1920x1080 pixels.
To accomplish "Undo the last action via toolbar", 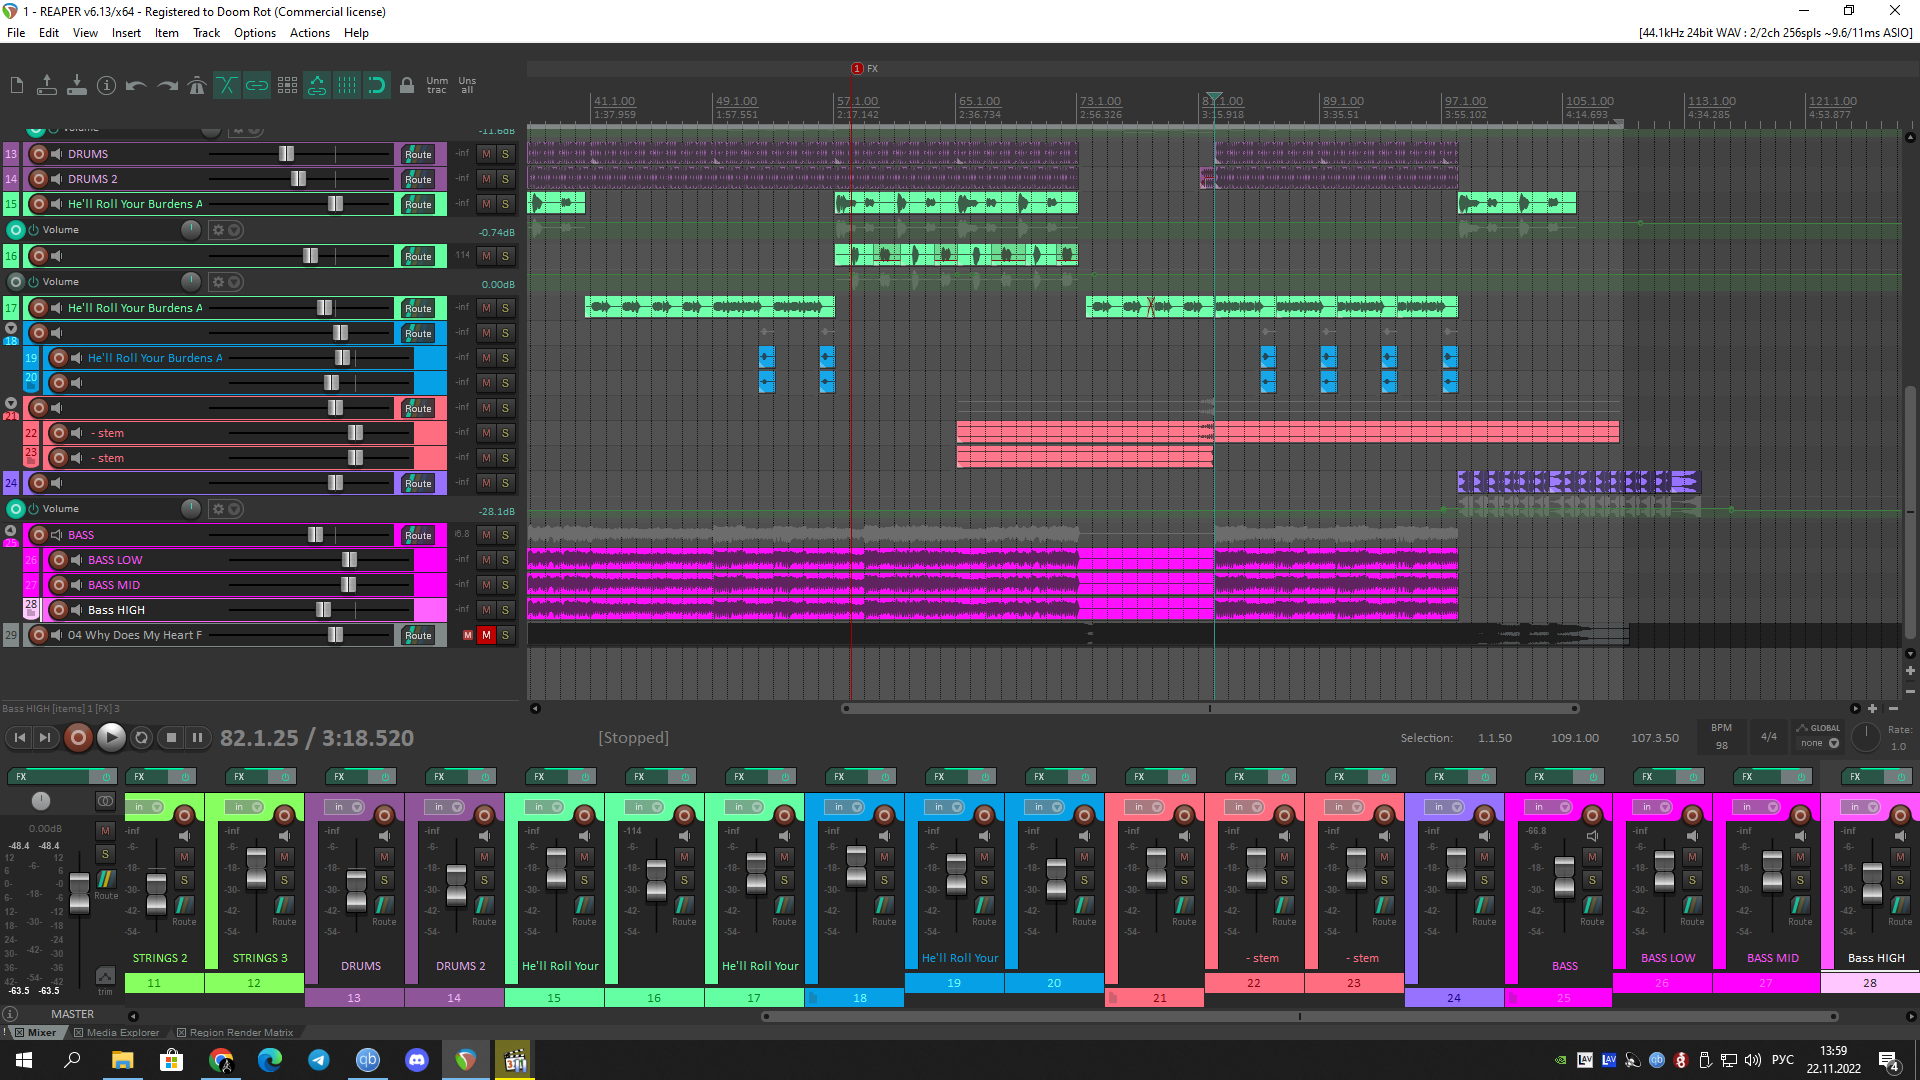I will pos(137,86).
